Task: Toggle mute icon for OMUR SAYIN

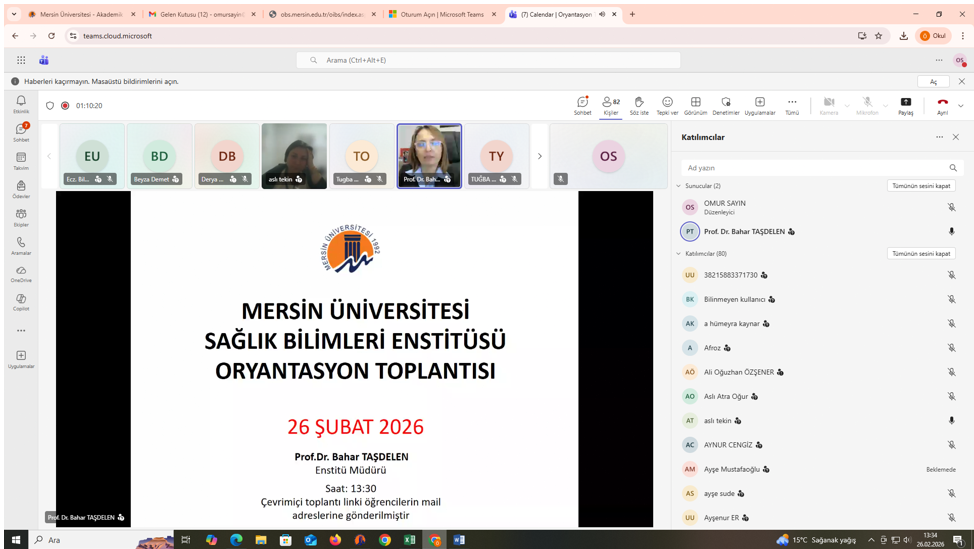Action: [x=951, y=207]
